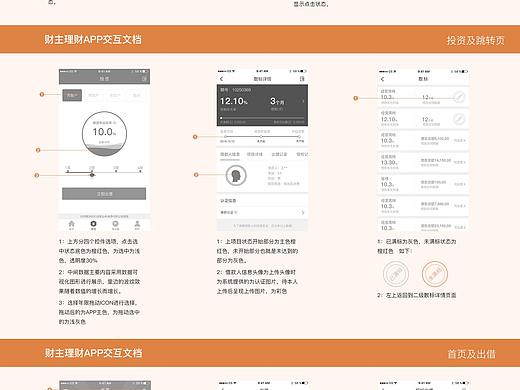This screenshot has height=390, width=520.
Task: Click the 首页及出借 section heading
Action: (x=472, y=354)
